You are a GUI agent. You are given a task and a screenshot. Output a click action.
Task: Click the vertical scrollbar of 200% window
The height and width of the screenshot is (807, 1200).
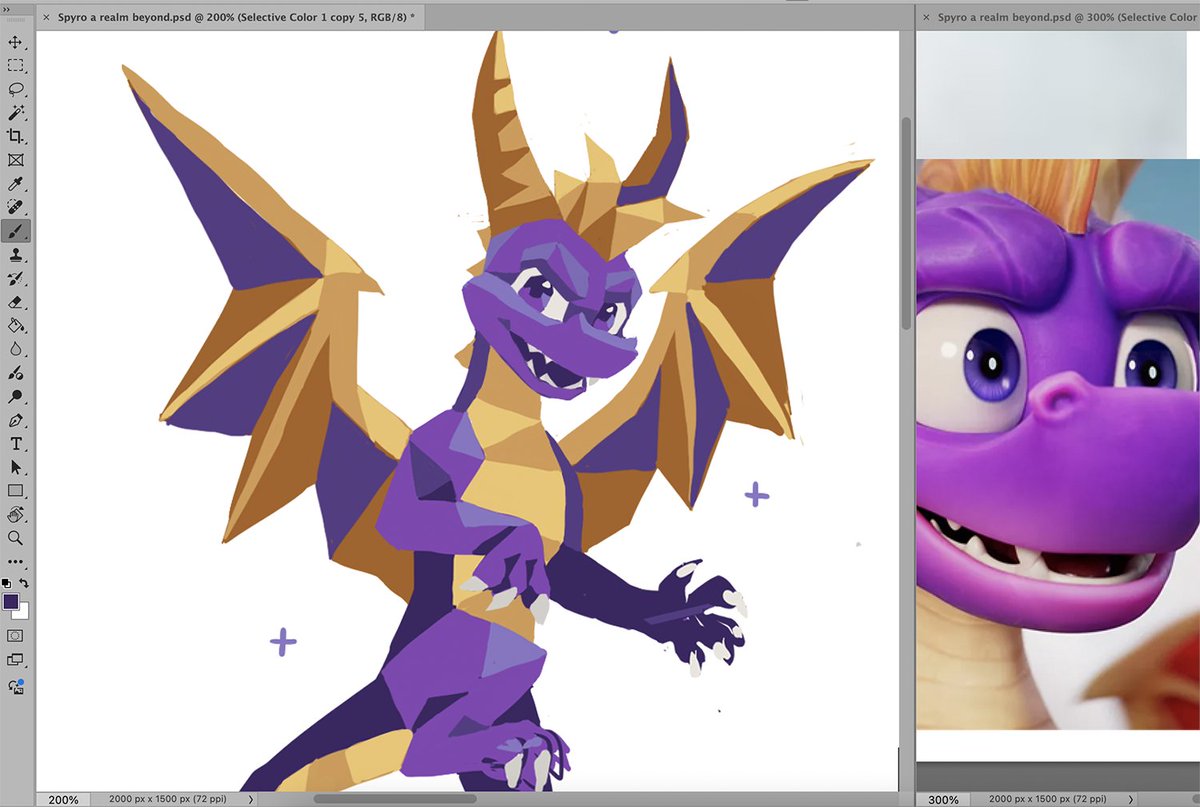907,224
